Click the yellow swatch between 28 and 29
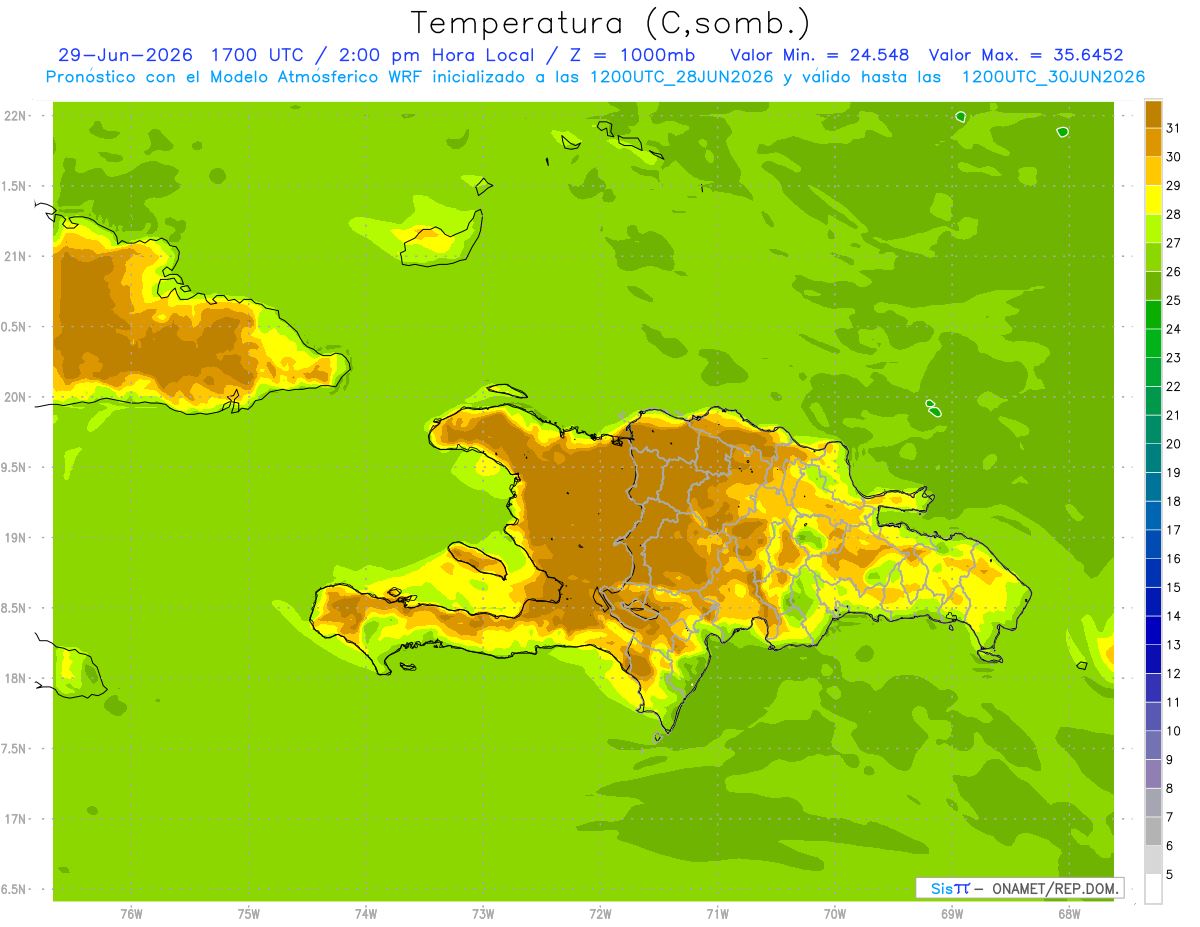 [1153, 200]
